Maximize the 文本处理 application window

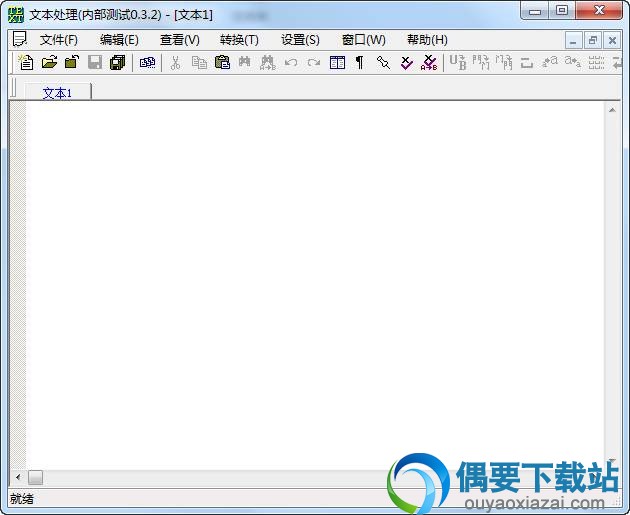coord(562,11)
